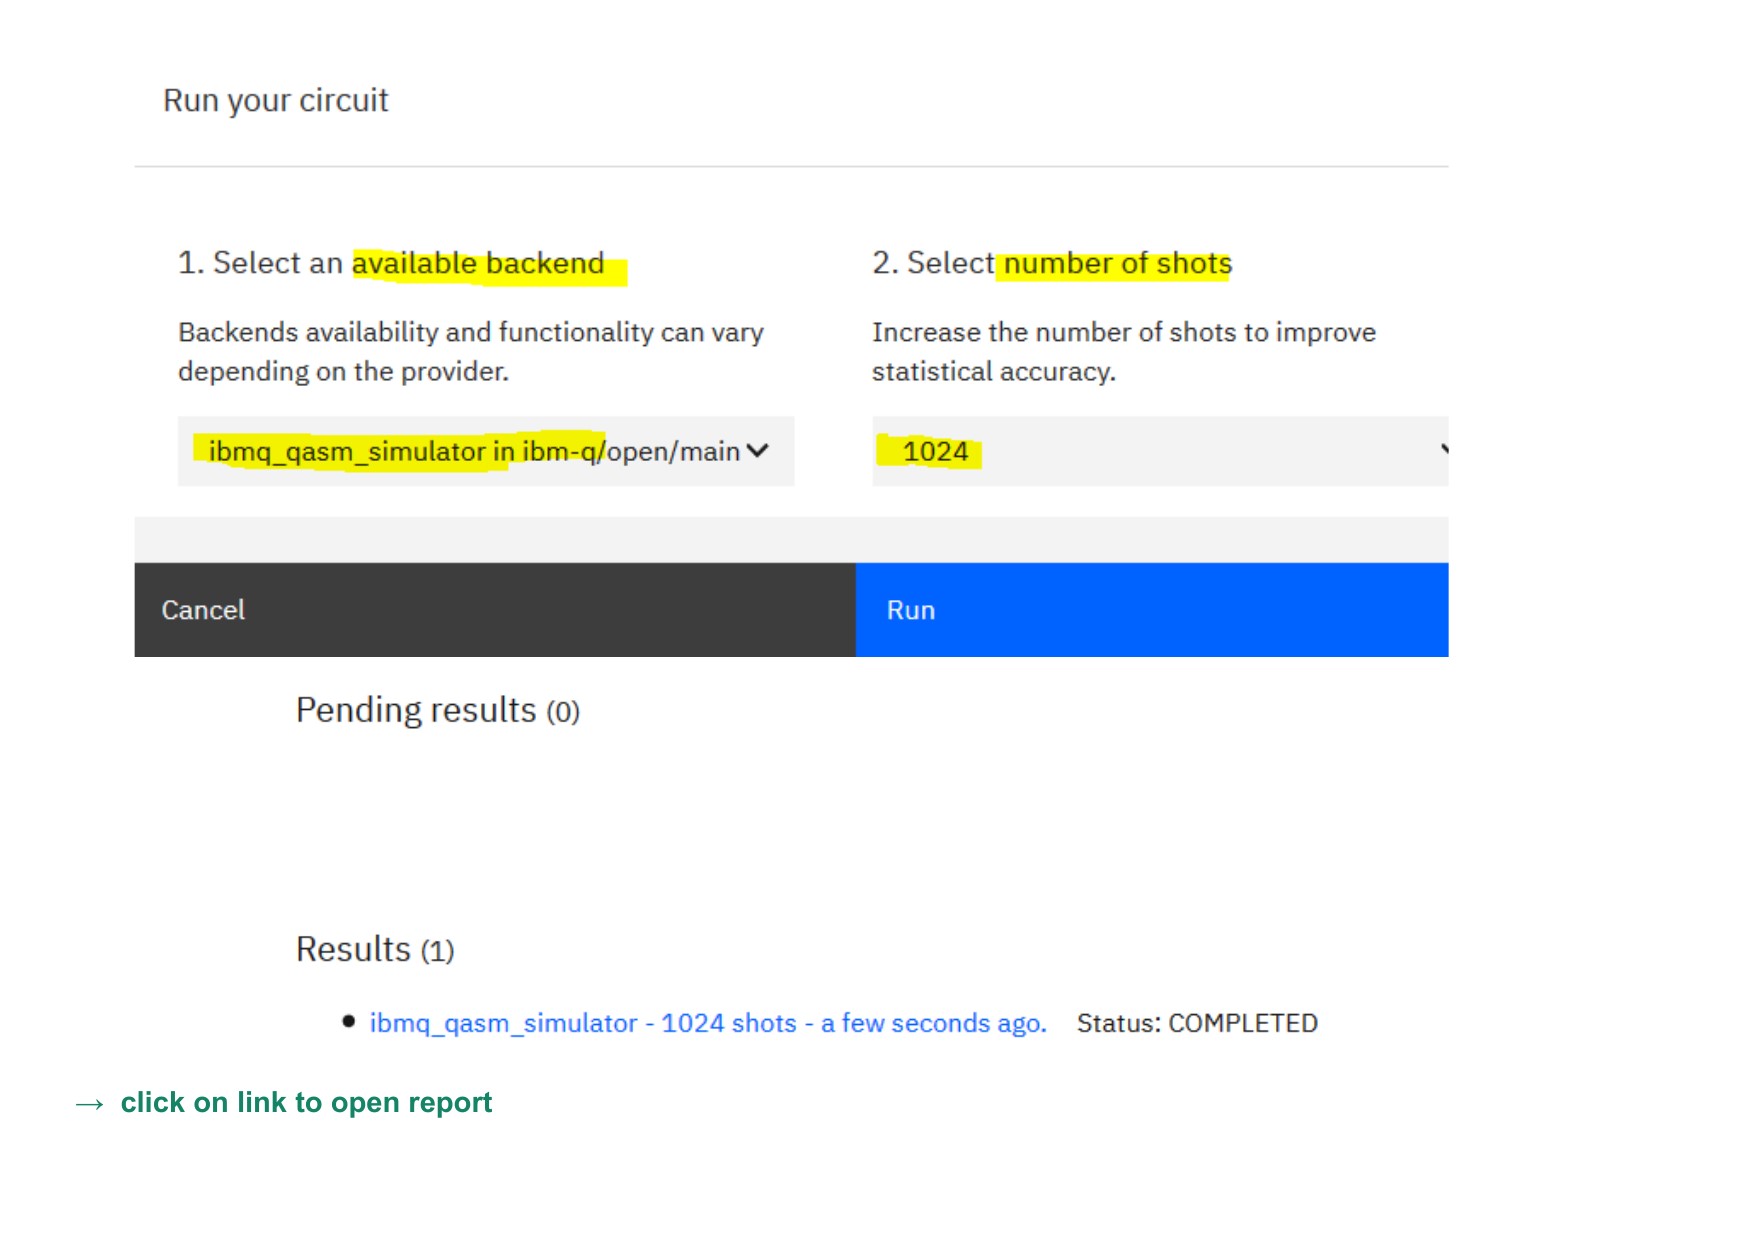Click the green arrow before the instruction note
Viewport: 1754px width, 1241px height.
[90, 1104]
